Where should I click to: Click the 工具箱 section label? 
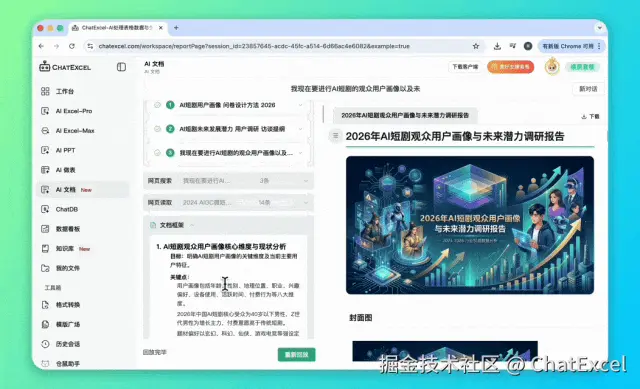[x=53, y=287]
